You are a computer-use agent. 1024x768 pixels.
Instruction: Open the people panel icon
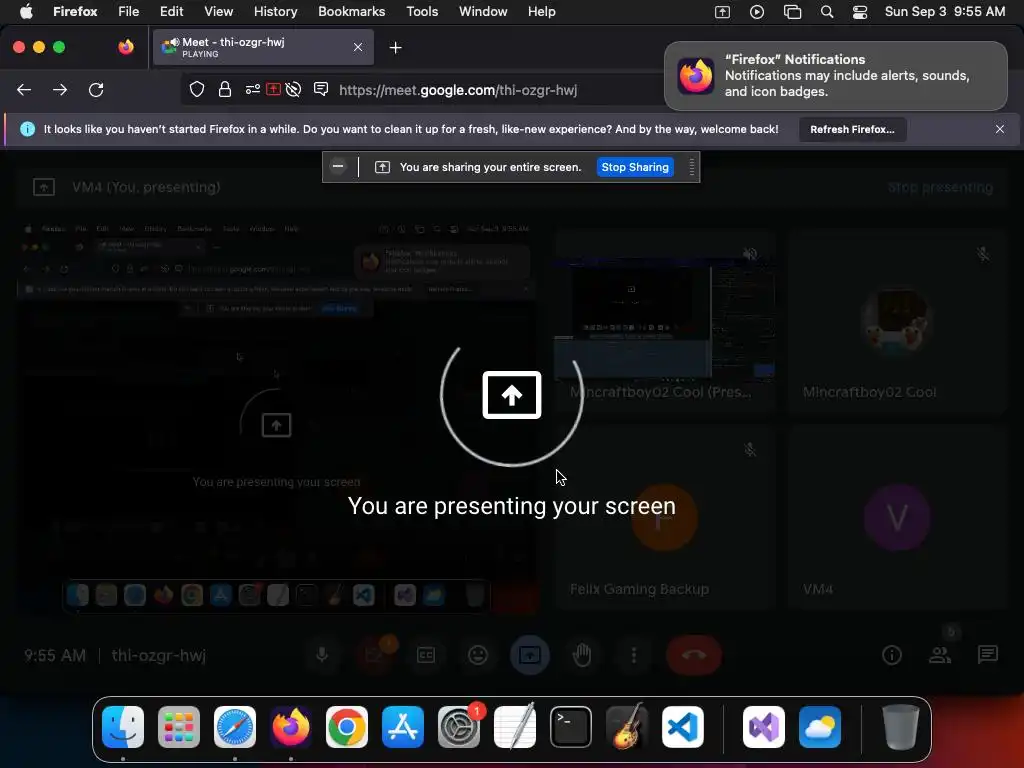[x=940, y=654]
